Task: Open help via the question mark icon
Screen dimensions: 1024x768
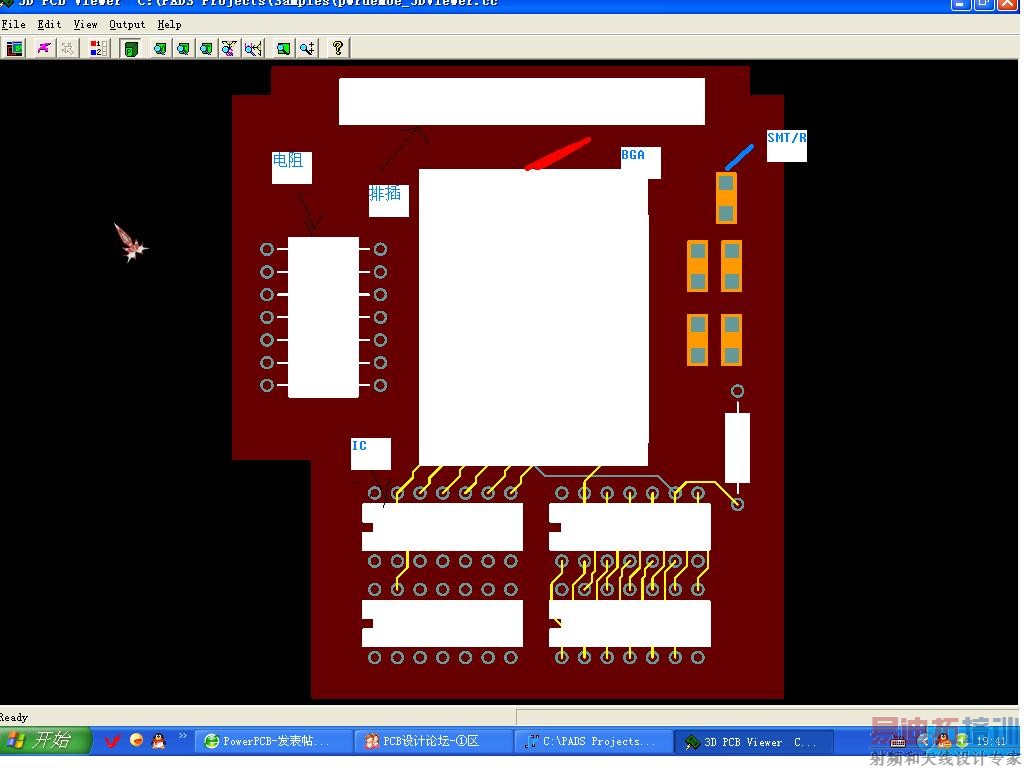Action: pos(338,48)
